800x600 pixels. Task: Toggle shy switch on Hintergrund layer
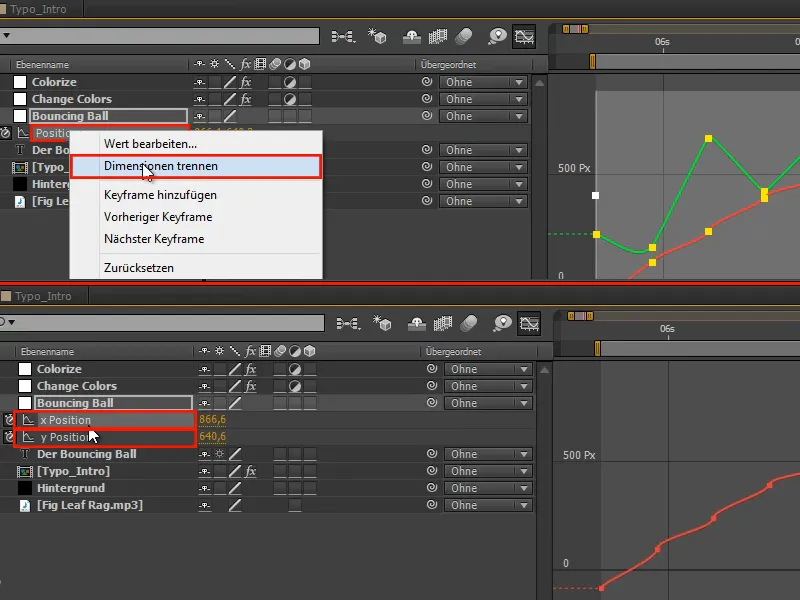(x=205, y=488)
